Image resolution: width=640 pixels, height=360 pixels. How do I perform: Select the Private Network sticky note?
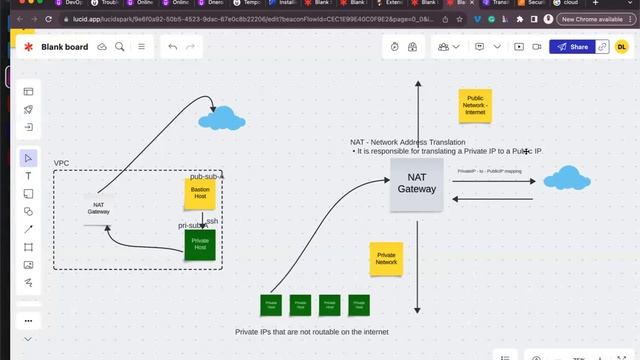tap(386, 259)
